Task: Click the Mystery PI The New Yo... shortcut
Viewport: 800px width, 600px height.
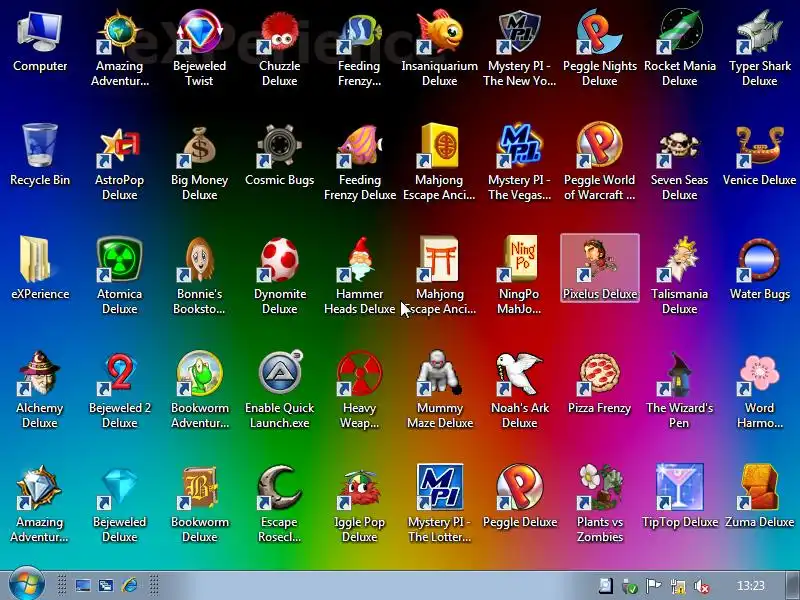Action: [x=519, y=48]
